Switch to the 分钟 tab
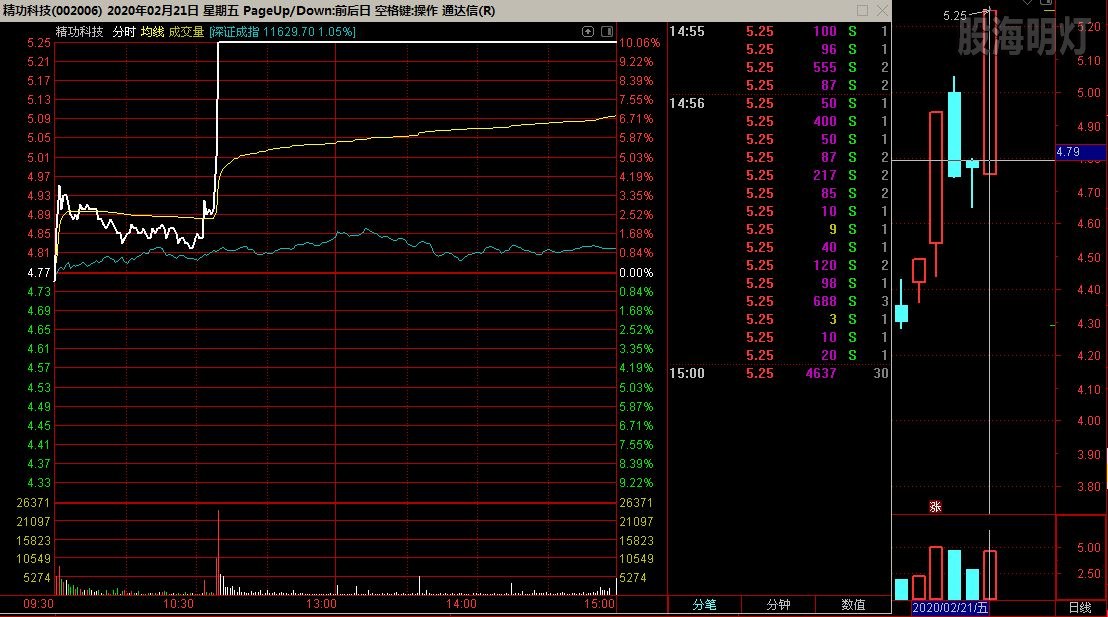 778,605
